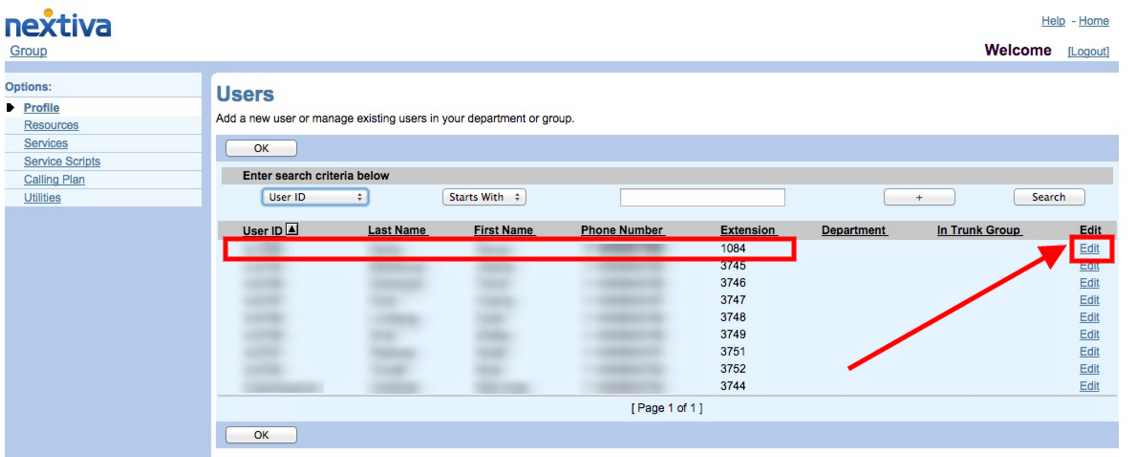Screen dimensions: 1128x457
Task: Edit user with extension 3752
Action: [1090, 368]
